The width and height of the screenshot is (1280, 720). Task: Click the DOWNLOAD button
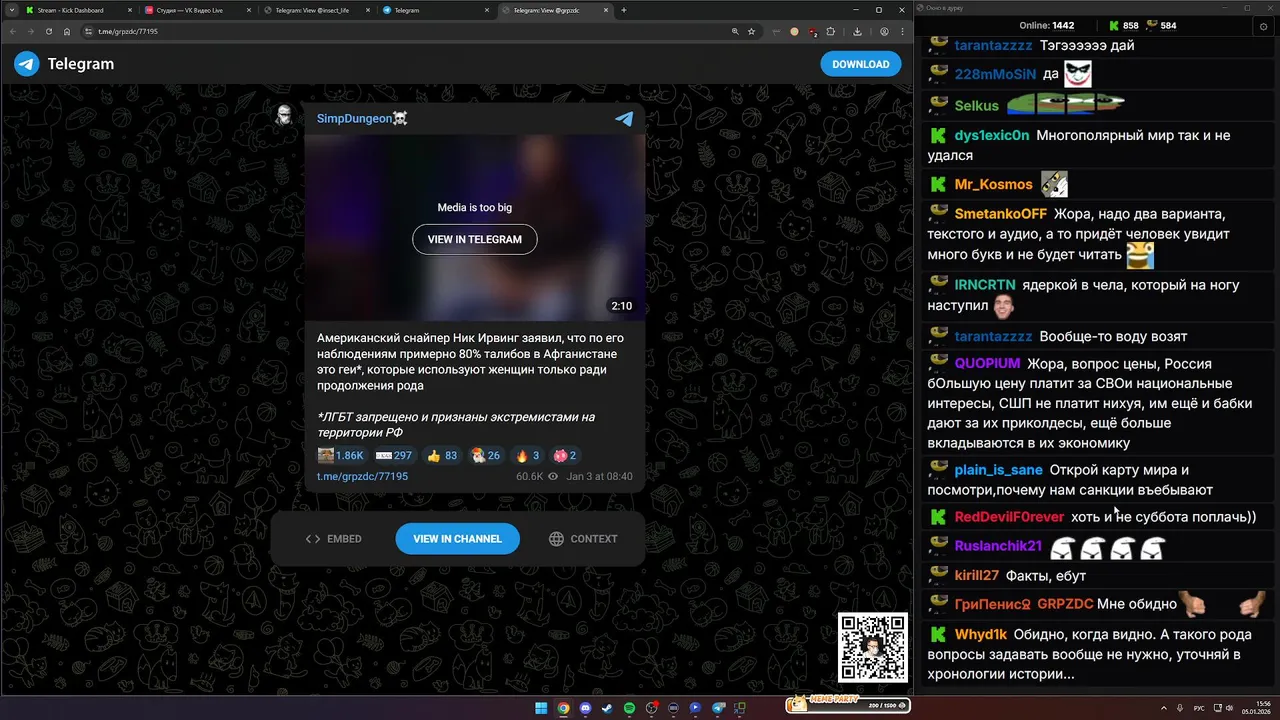tap(860, 64)
